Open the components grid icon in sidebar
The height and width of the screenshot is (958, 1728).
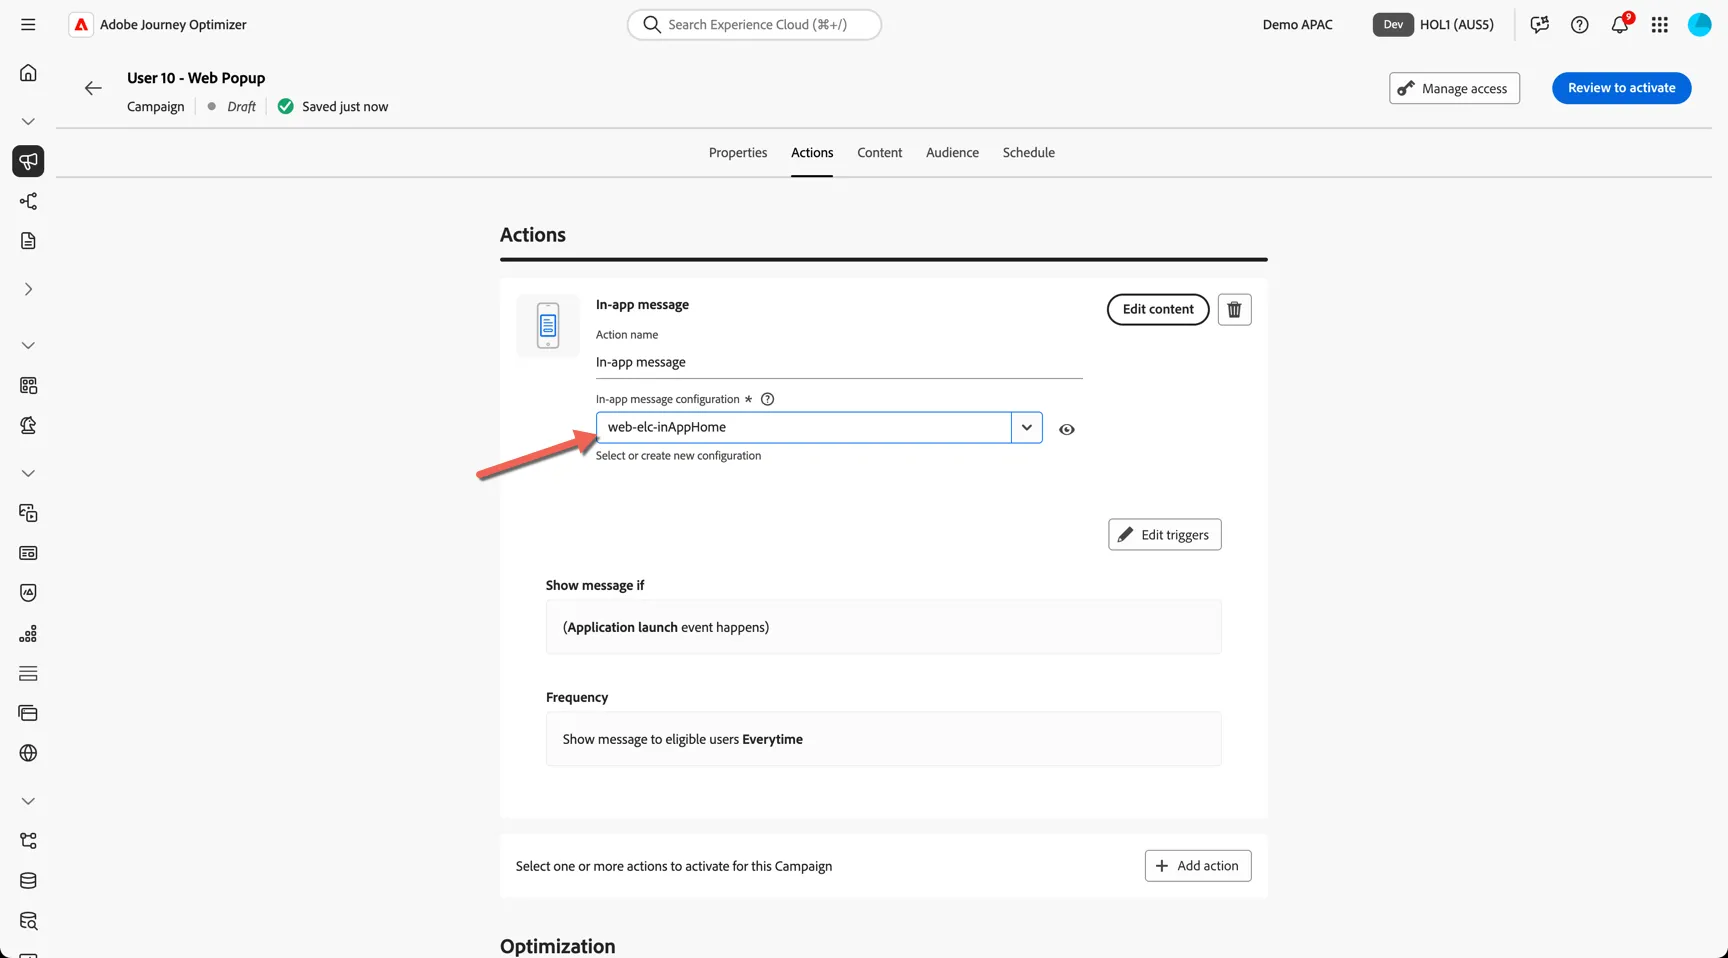pyautogui.click(x=28, y=385)
